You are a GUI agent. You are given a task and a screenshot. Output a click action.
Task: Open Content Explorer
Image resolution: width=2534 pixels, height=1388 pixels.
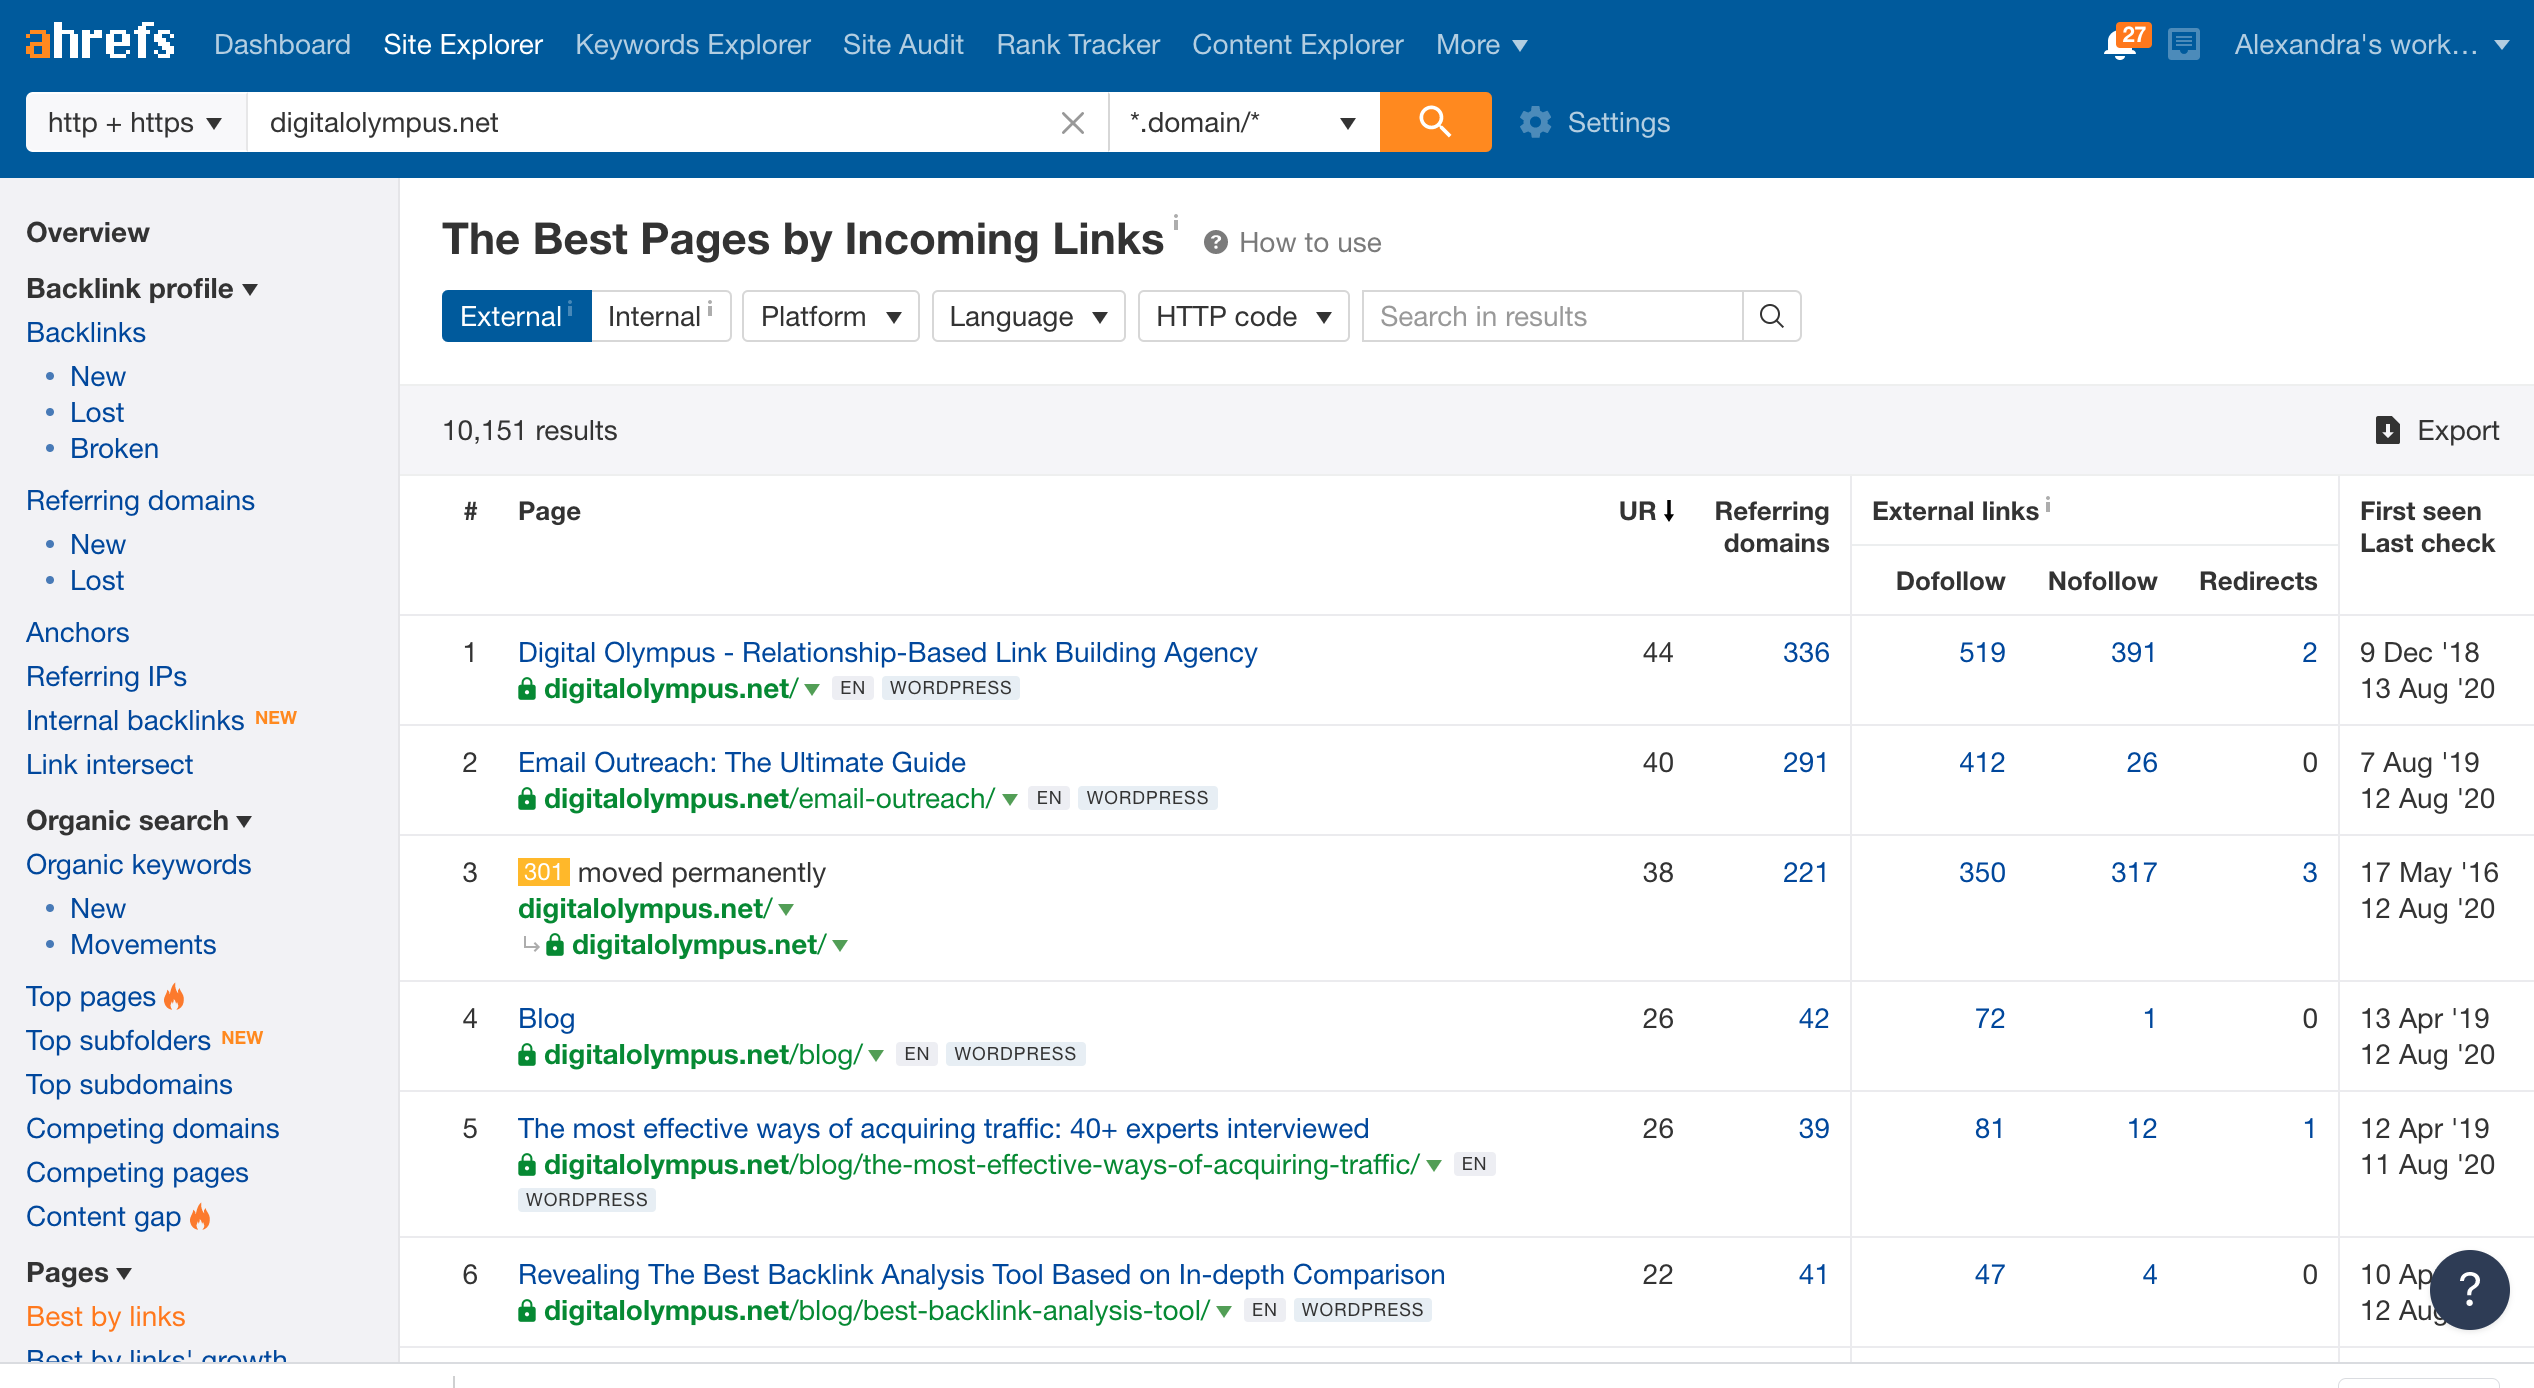tap(1298, 44)
